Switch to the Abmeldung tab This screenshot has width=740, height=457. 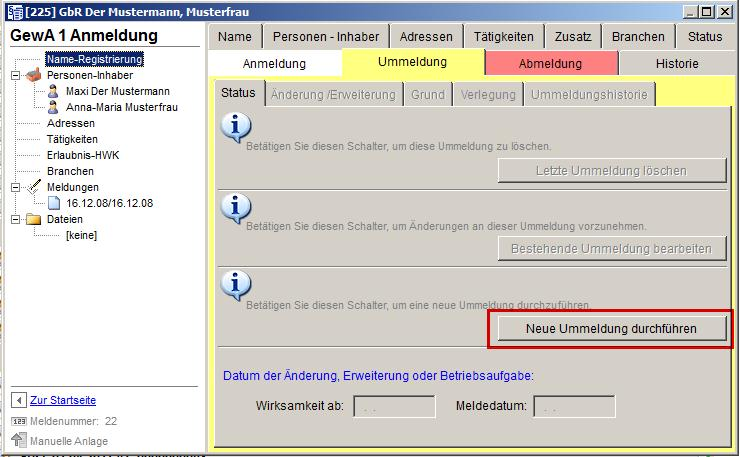(x=550, y=64)
